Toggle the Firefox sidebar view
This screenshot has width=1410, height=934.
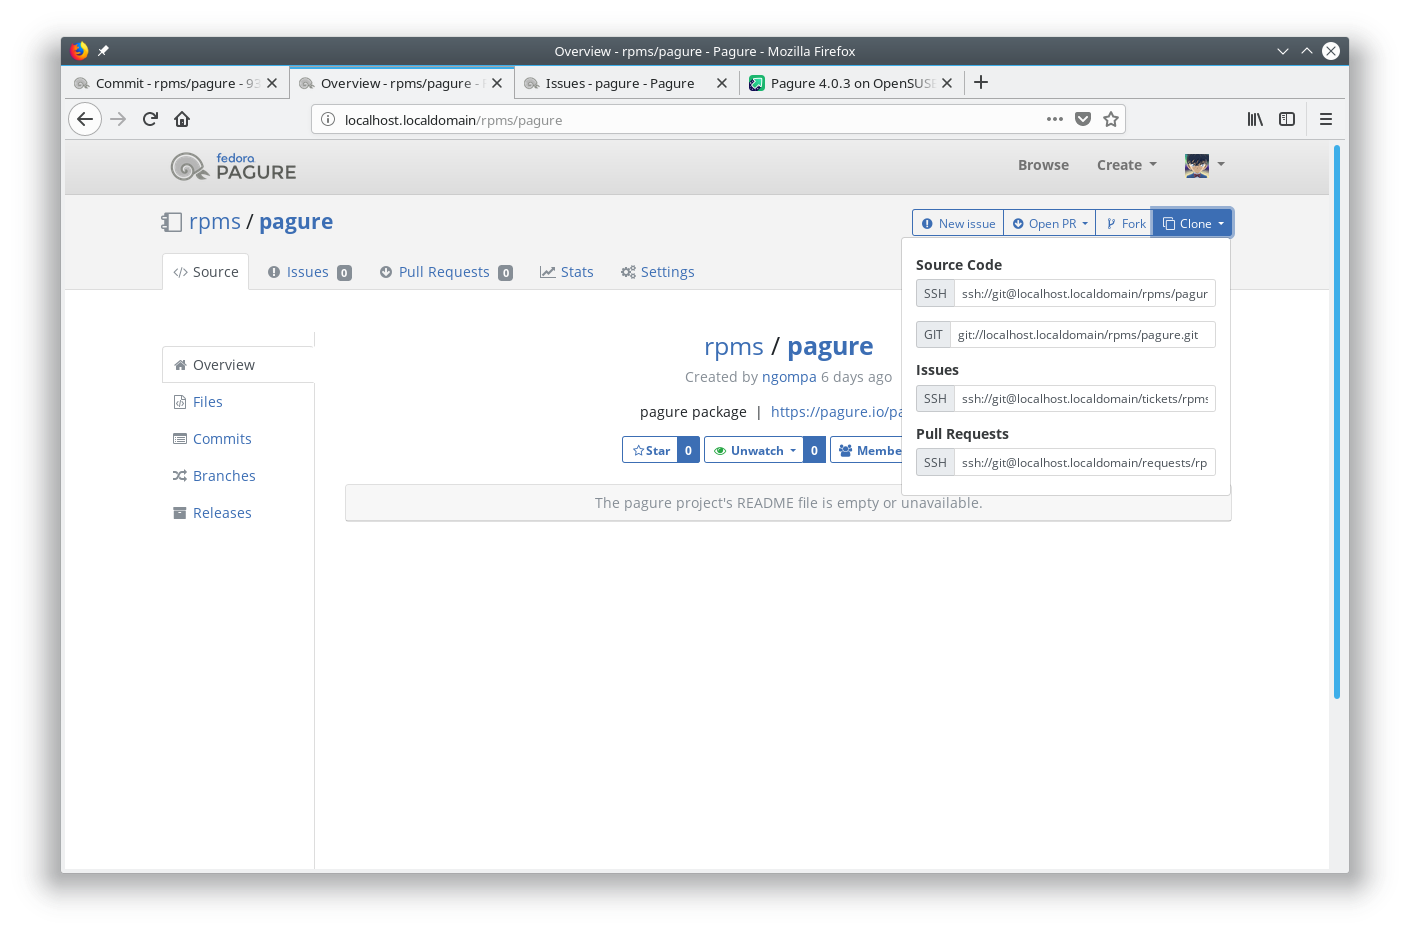1287,119
